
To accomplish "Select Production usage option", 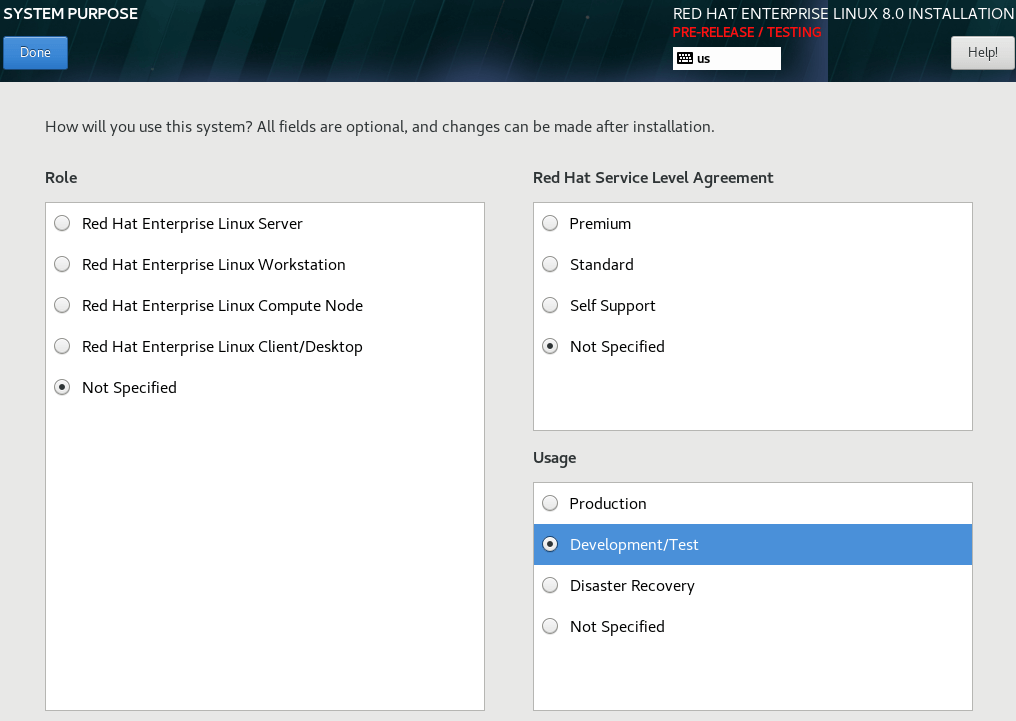I will [x=550, y=504].
